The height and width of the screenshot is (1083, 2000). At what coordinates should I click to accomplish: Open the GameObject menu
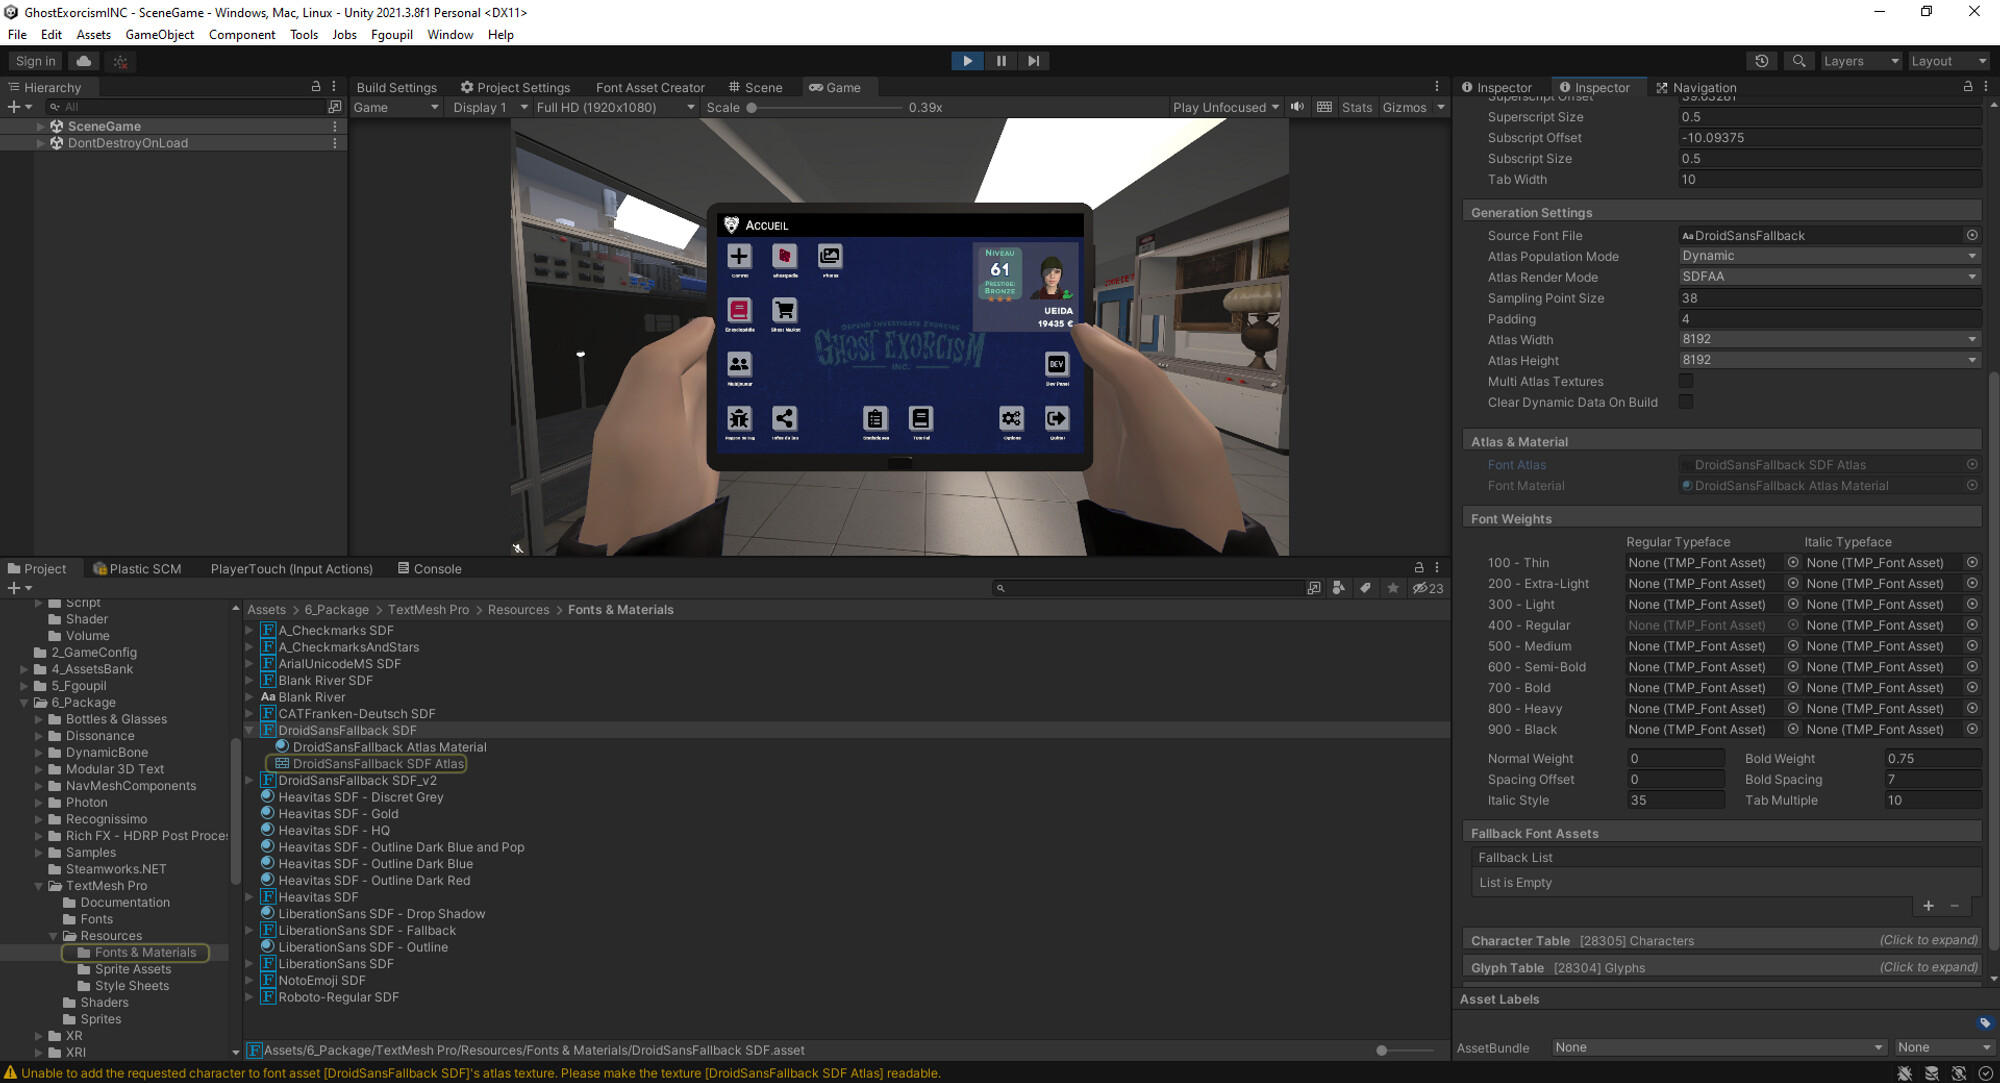[x=159, y=34]
